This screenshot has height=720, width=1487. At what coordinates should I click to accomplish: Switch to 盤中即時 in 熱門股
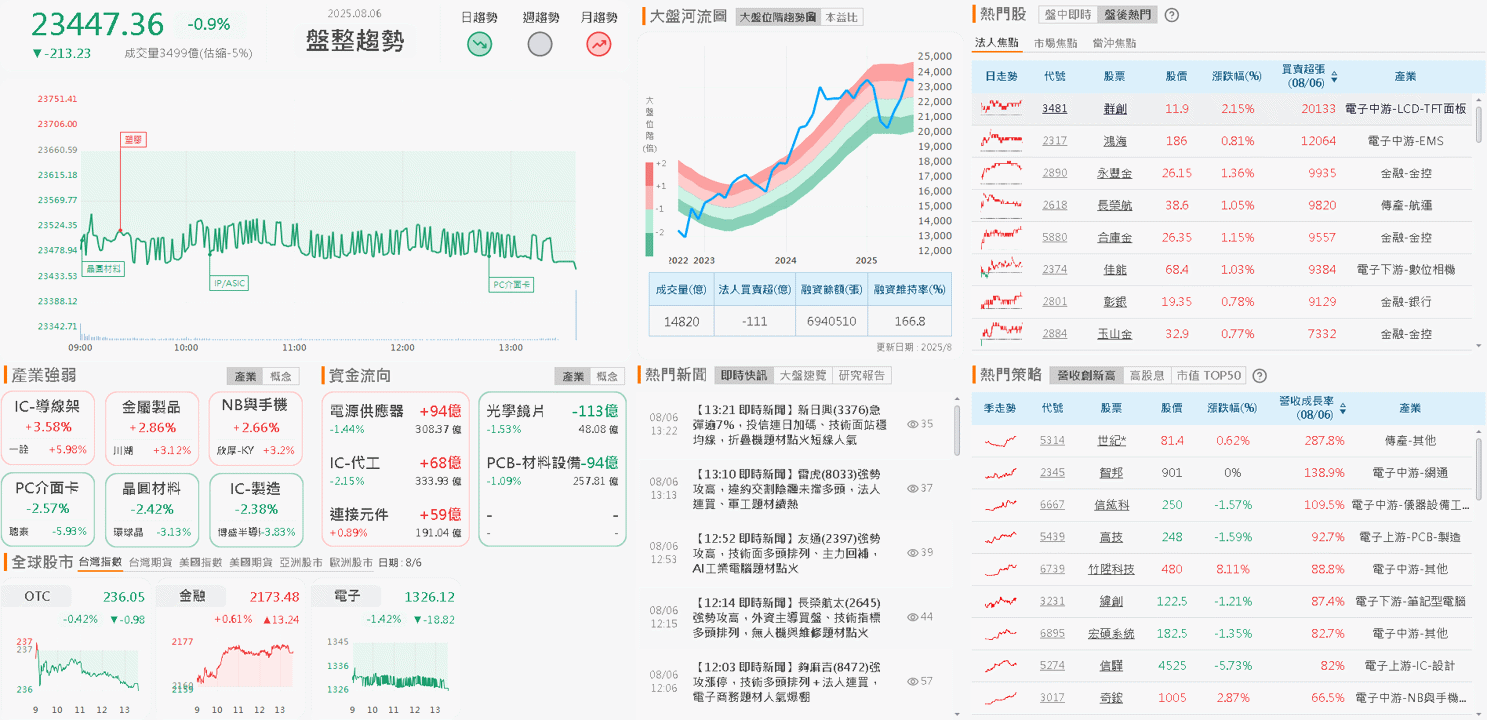coord(1069,15)
